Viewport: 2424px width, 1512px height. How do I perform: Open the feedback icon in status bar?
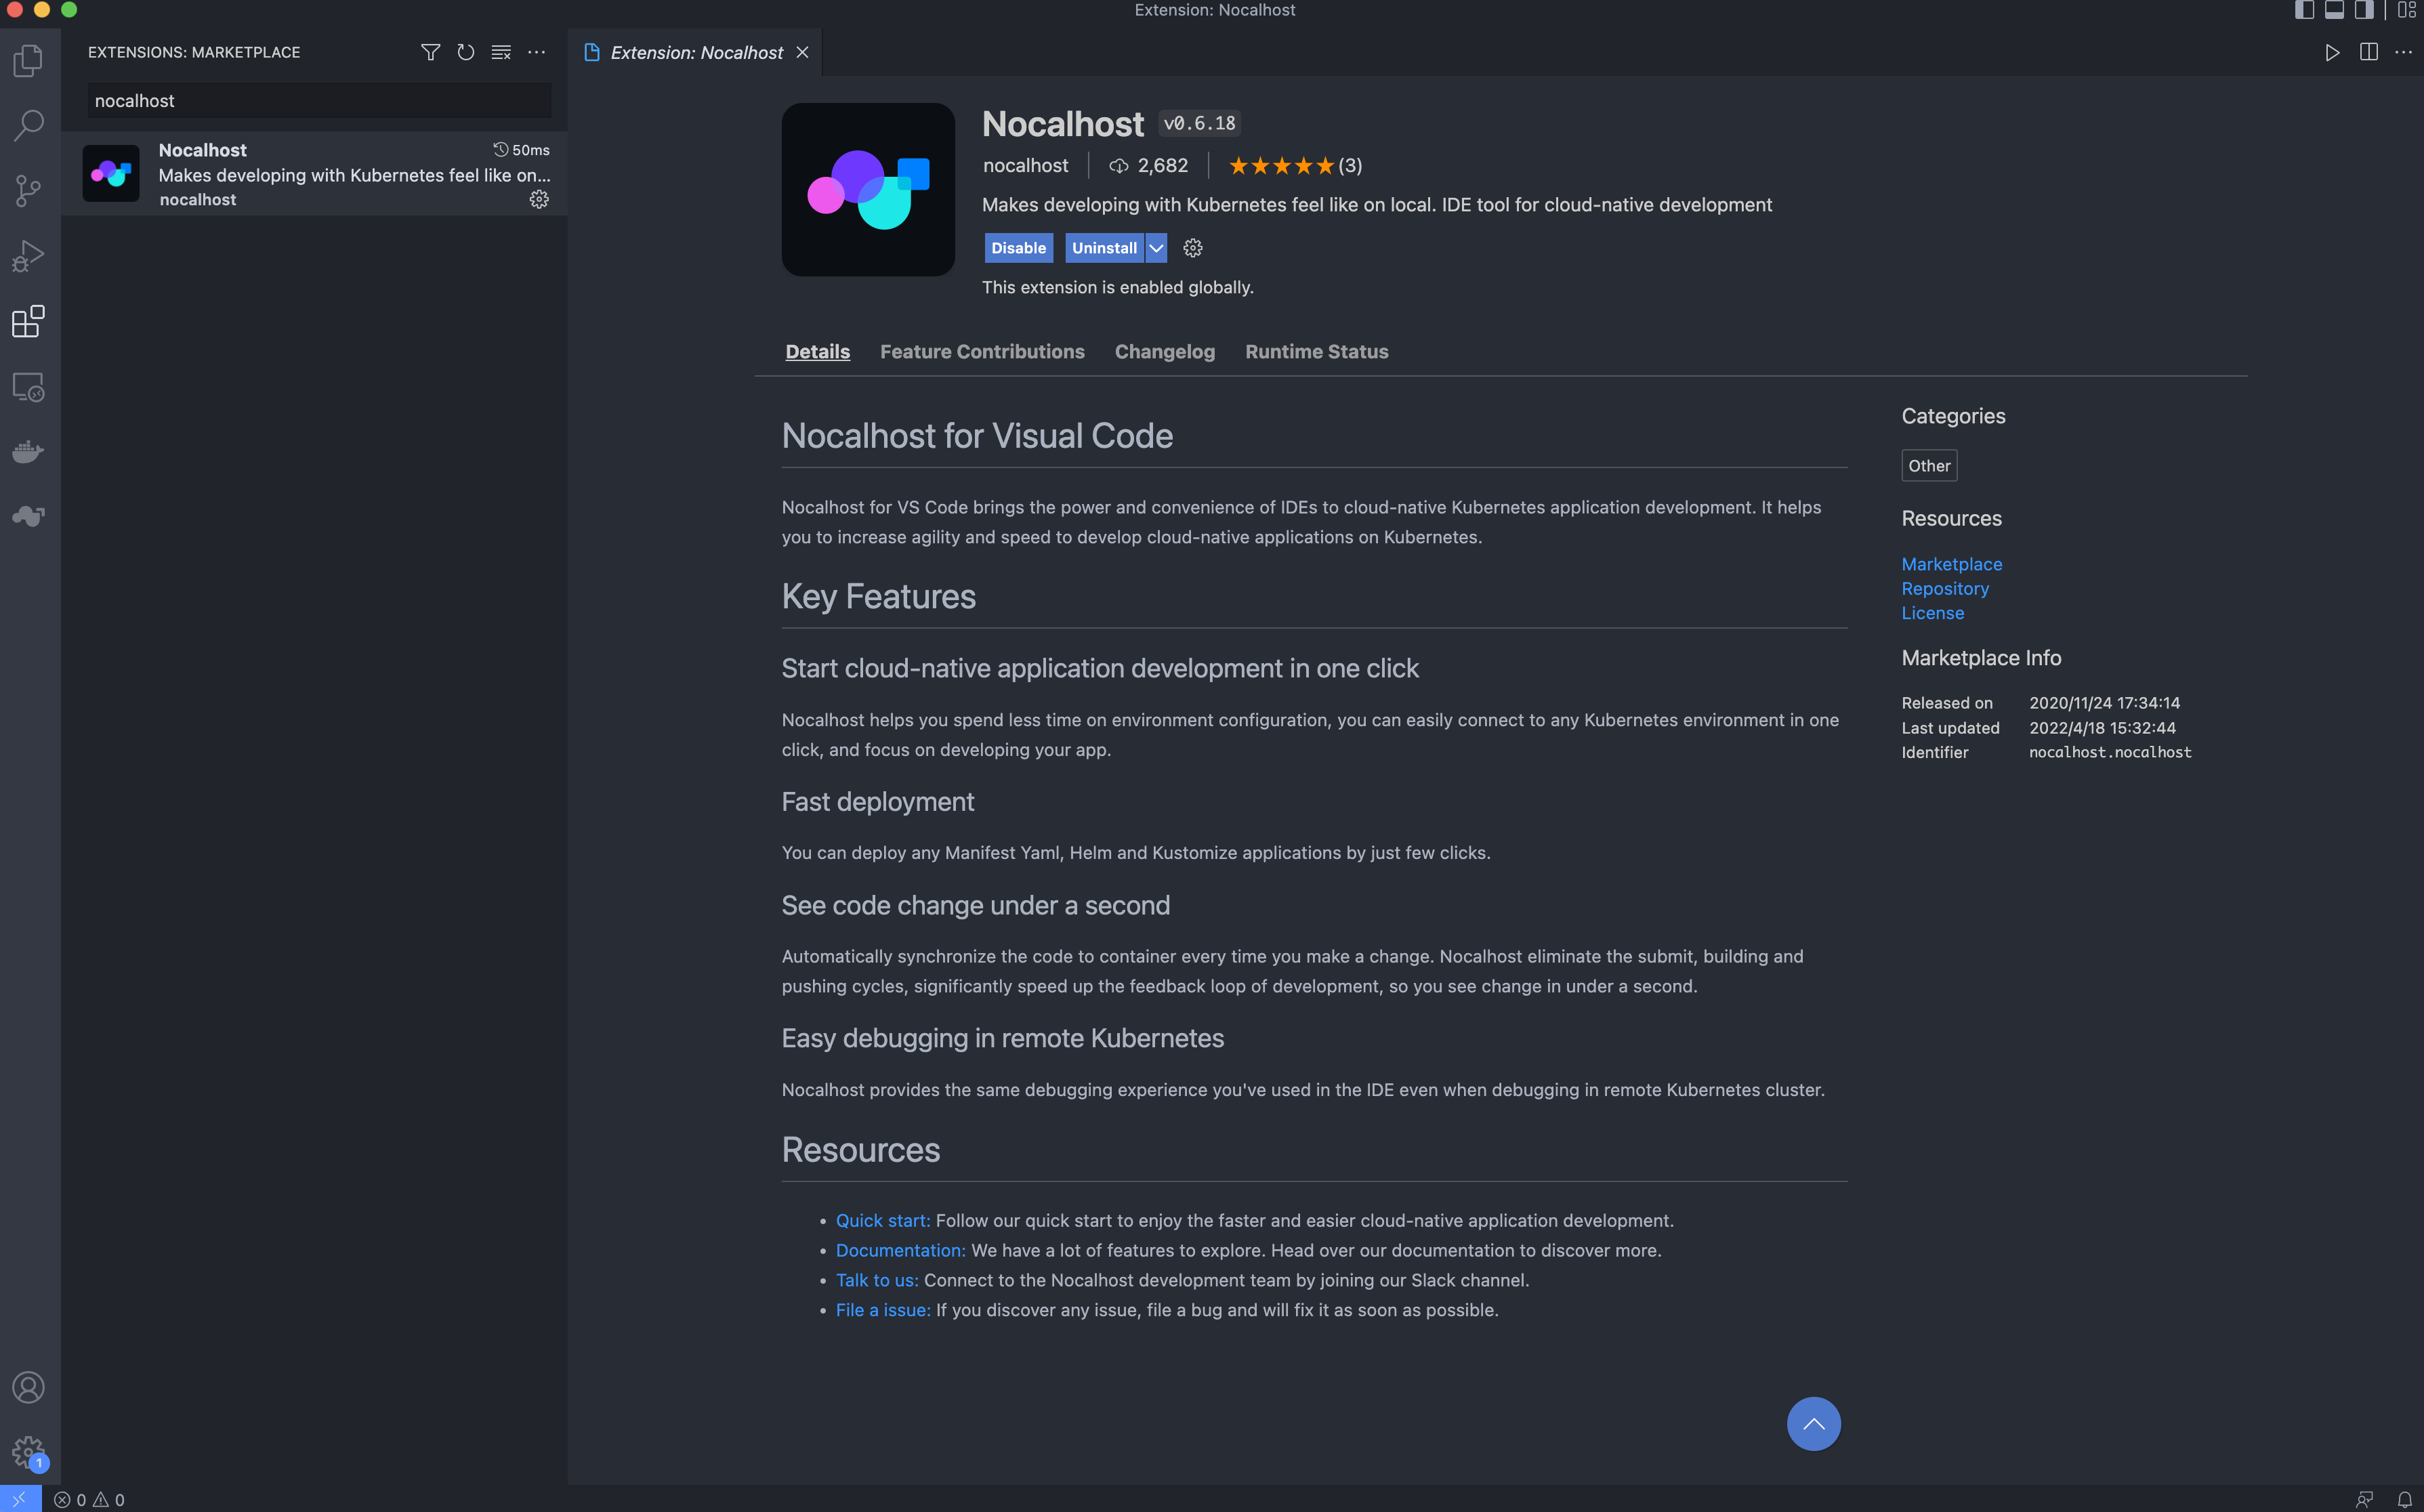pos(2364,1499)
